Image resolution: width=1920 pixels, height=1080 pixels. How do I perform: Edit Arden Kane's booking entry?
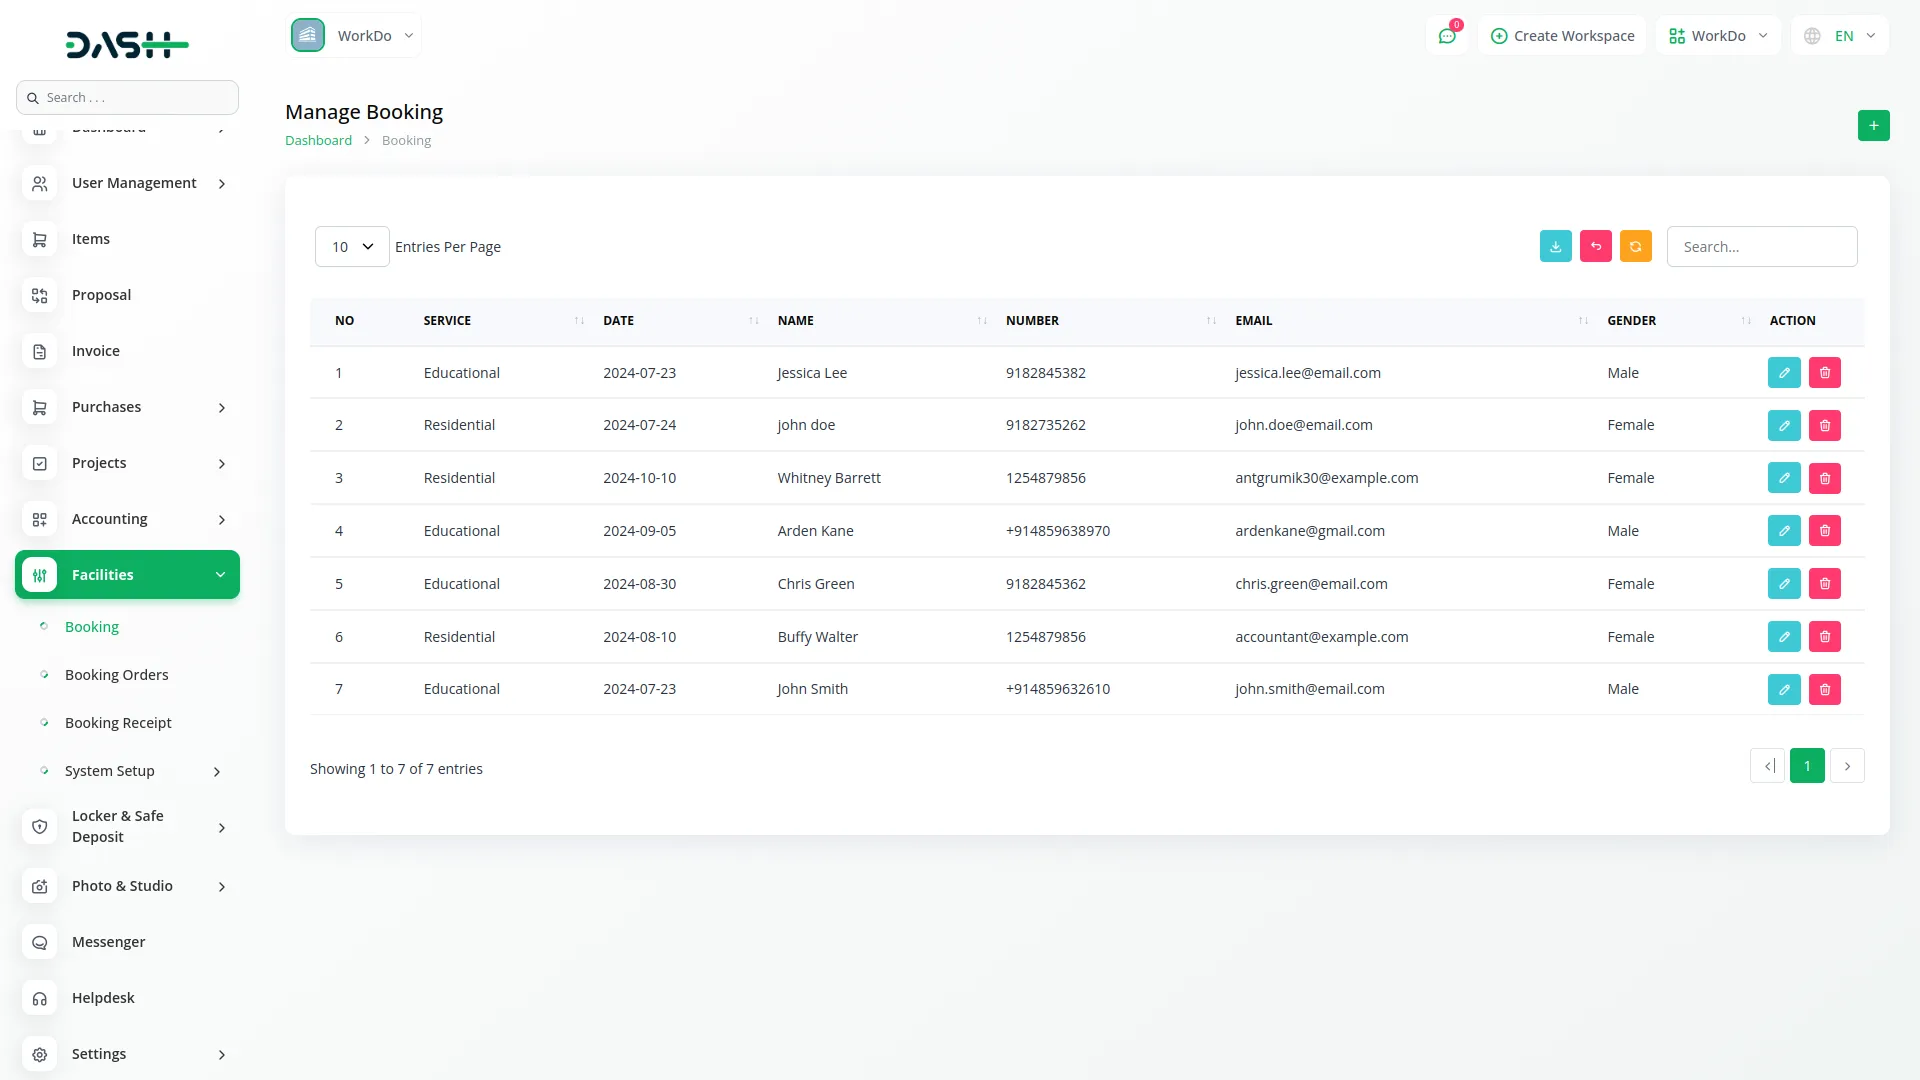tap(1783, 531)
